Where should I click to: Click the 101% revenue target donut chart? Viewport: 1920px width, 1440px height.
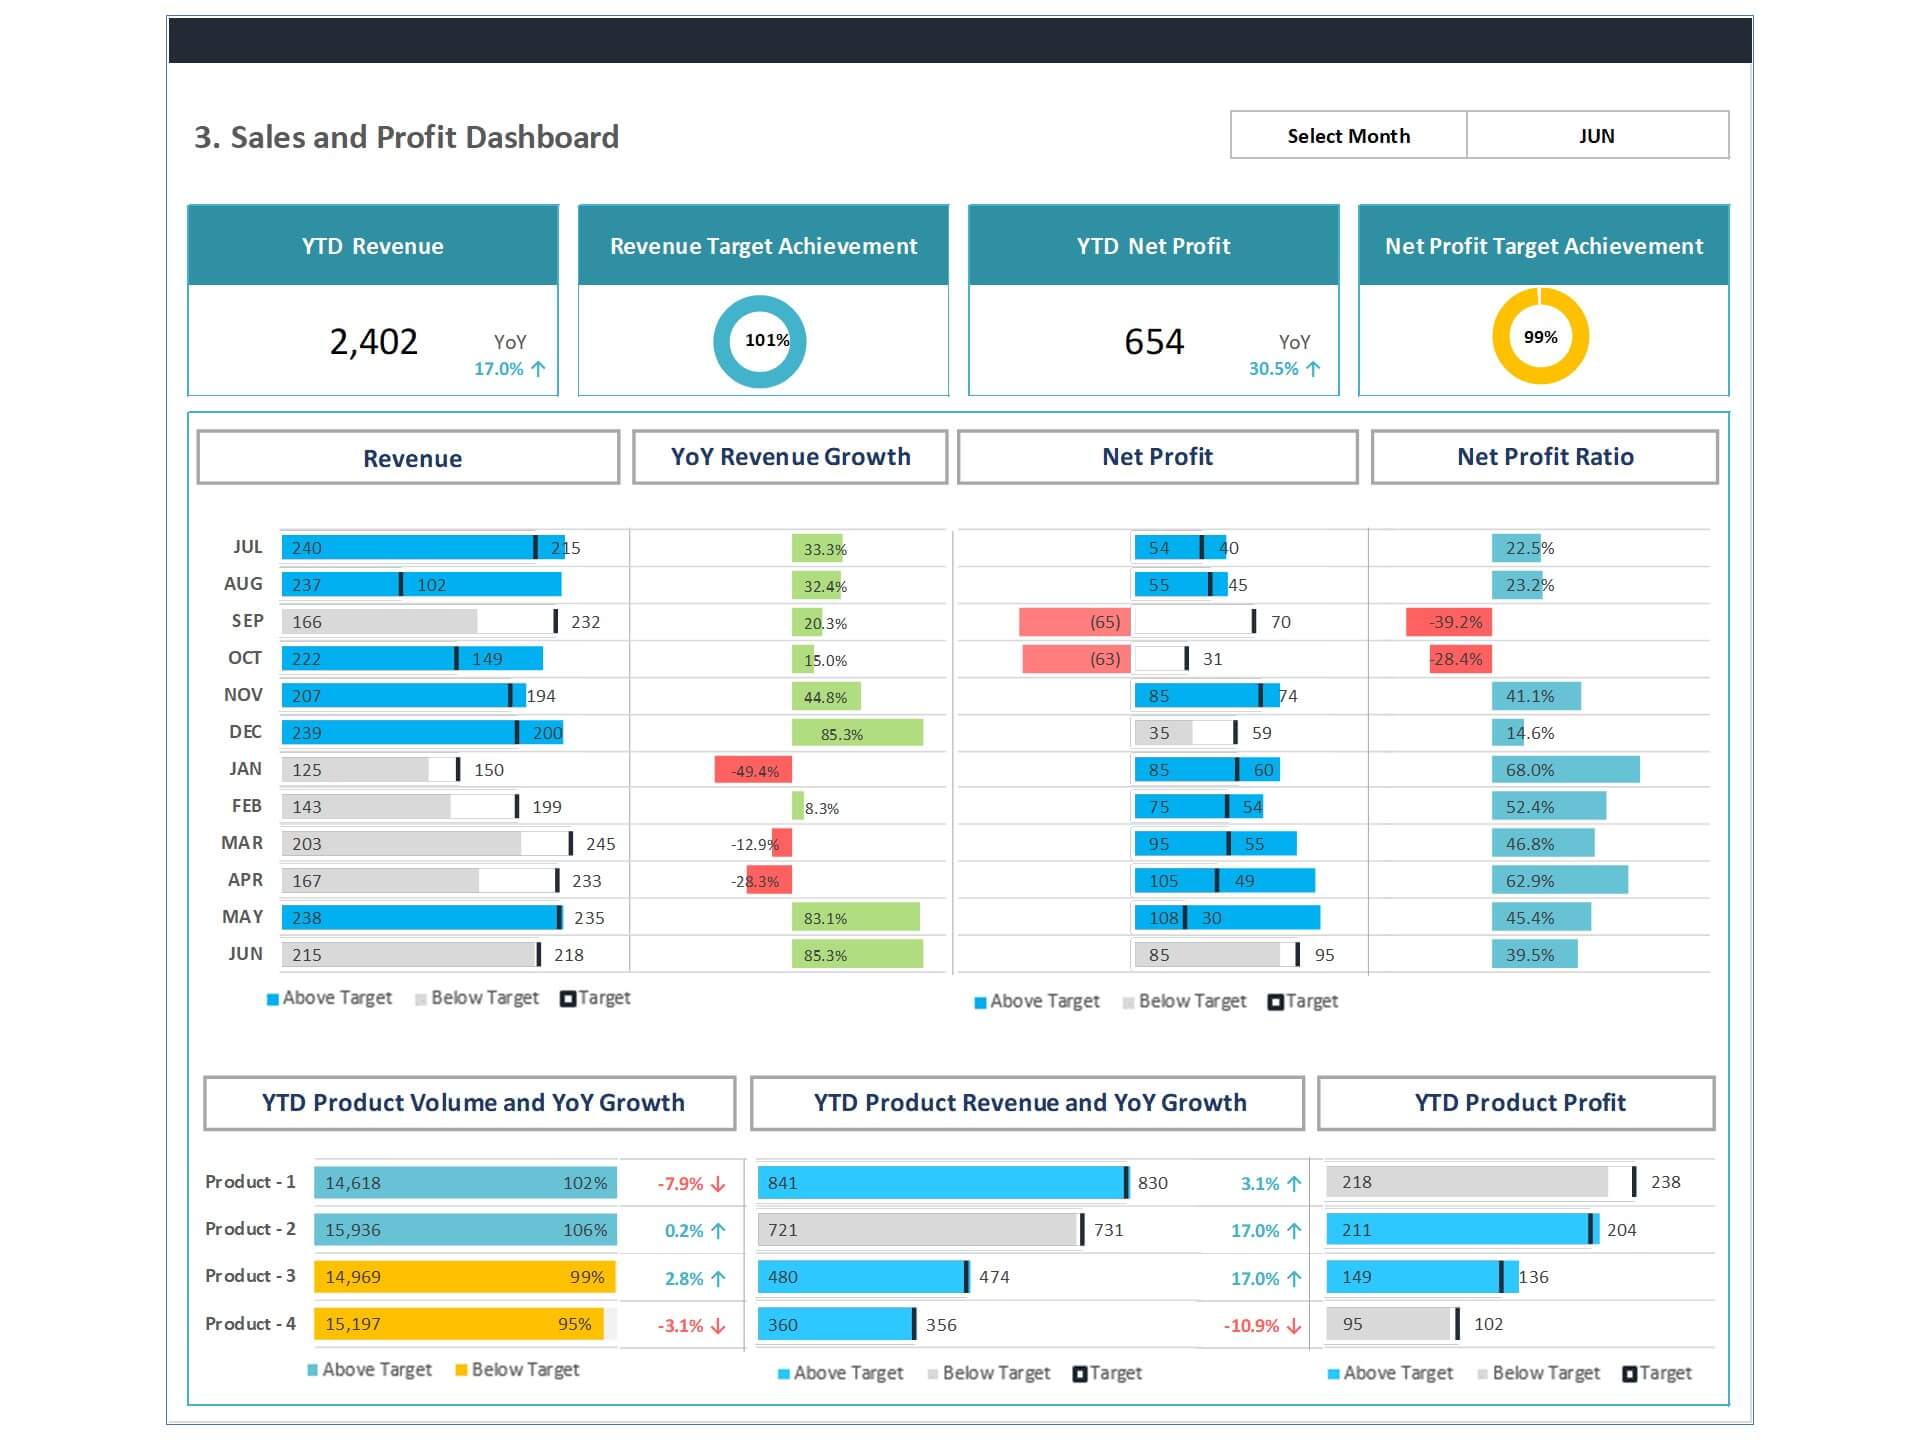coord(760,341)
